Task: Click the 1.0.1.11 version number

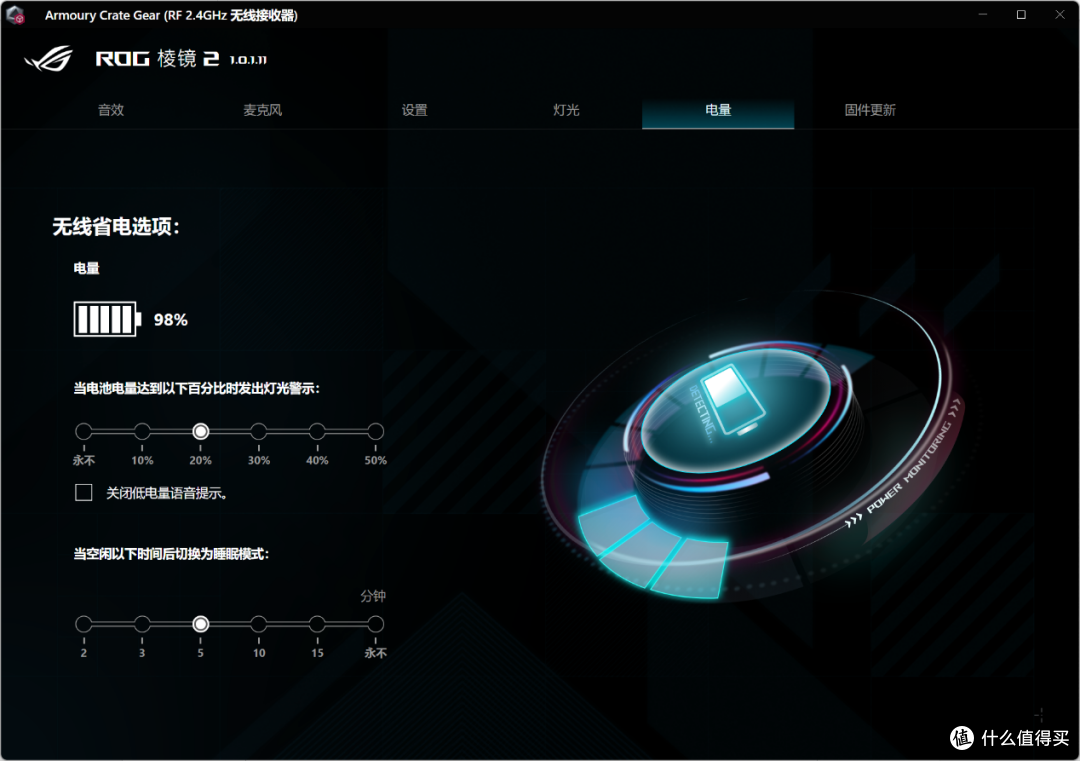Action: pyautogui.click(x=248, y=60)
